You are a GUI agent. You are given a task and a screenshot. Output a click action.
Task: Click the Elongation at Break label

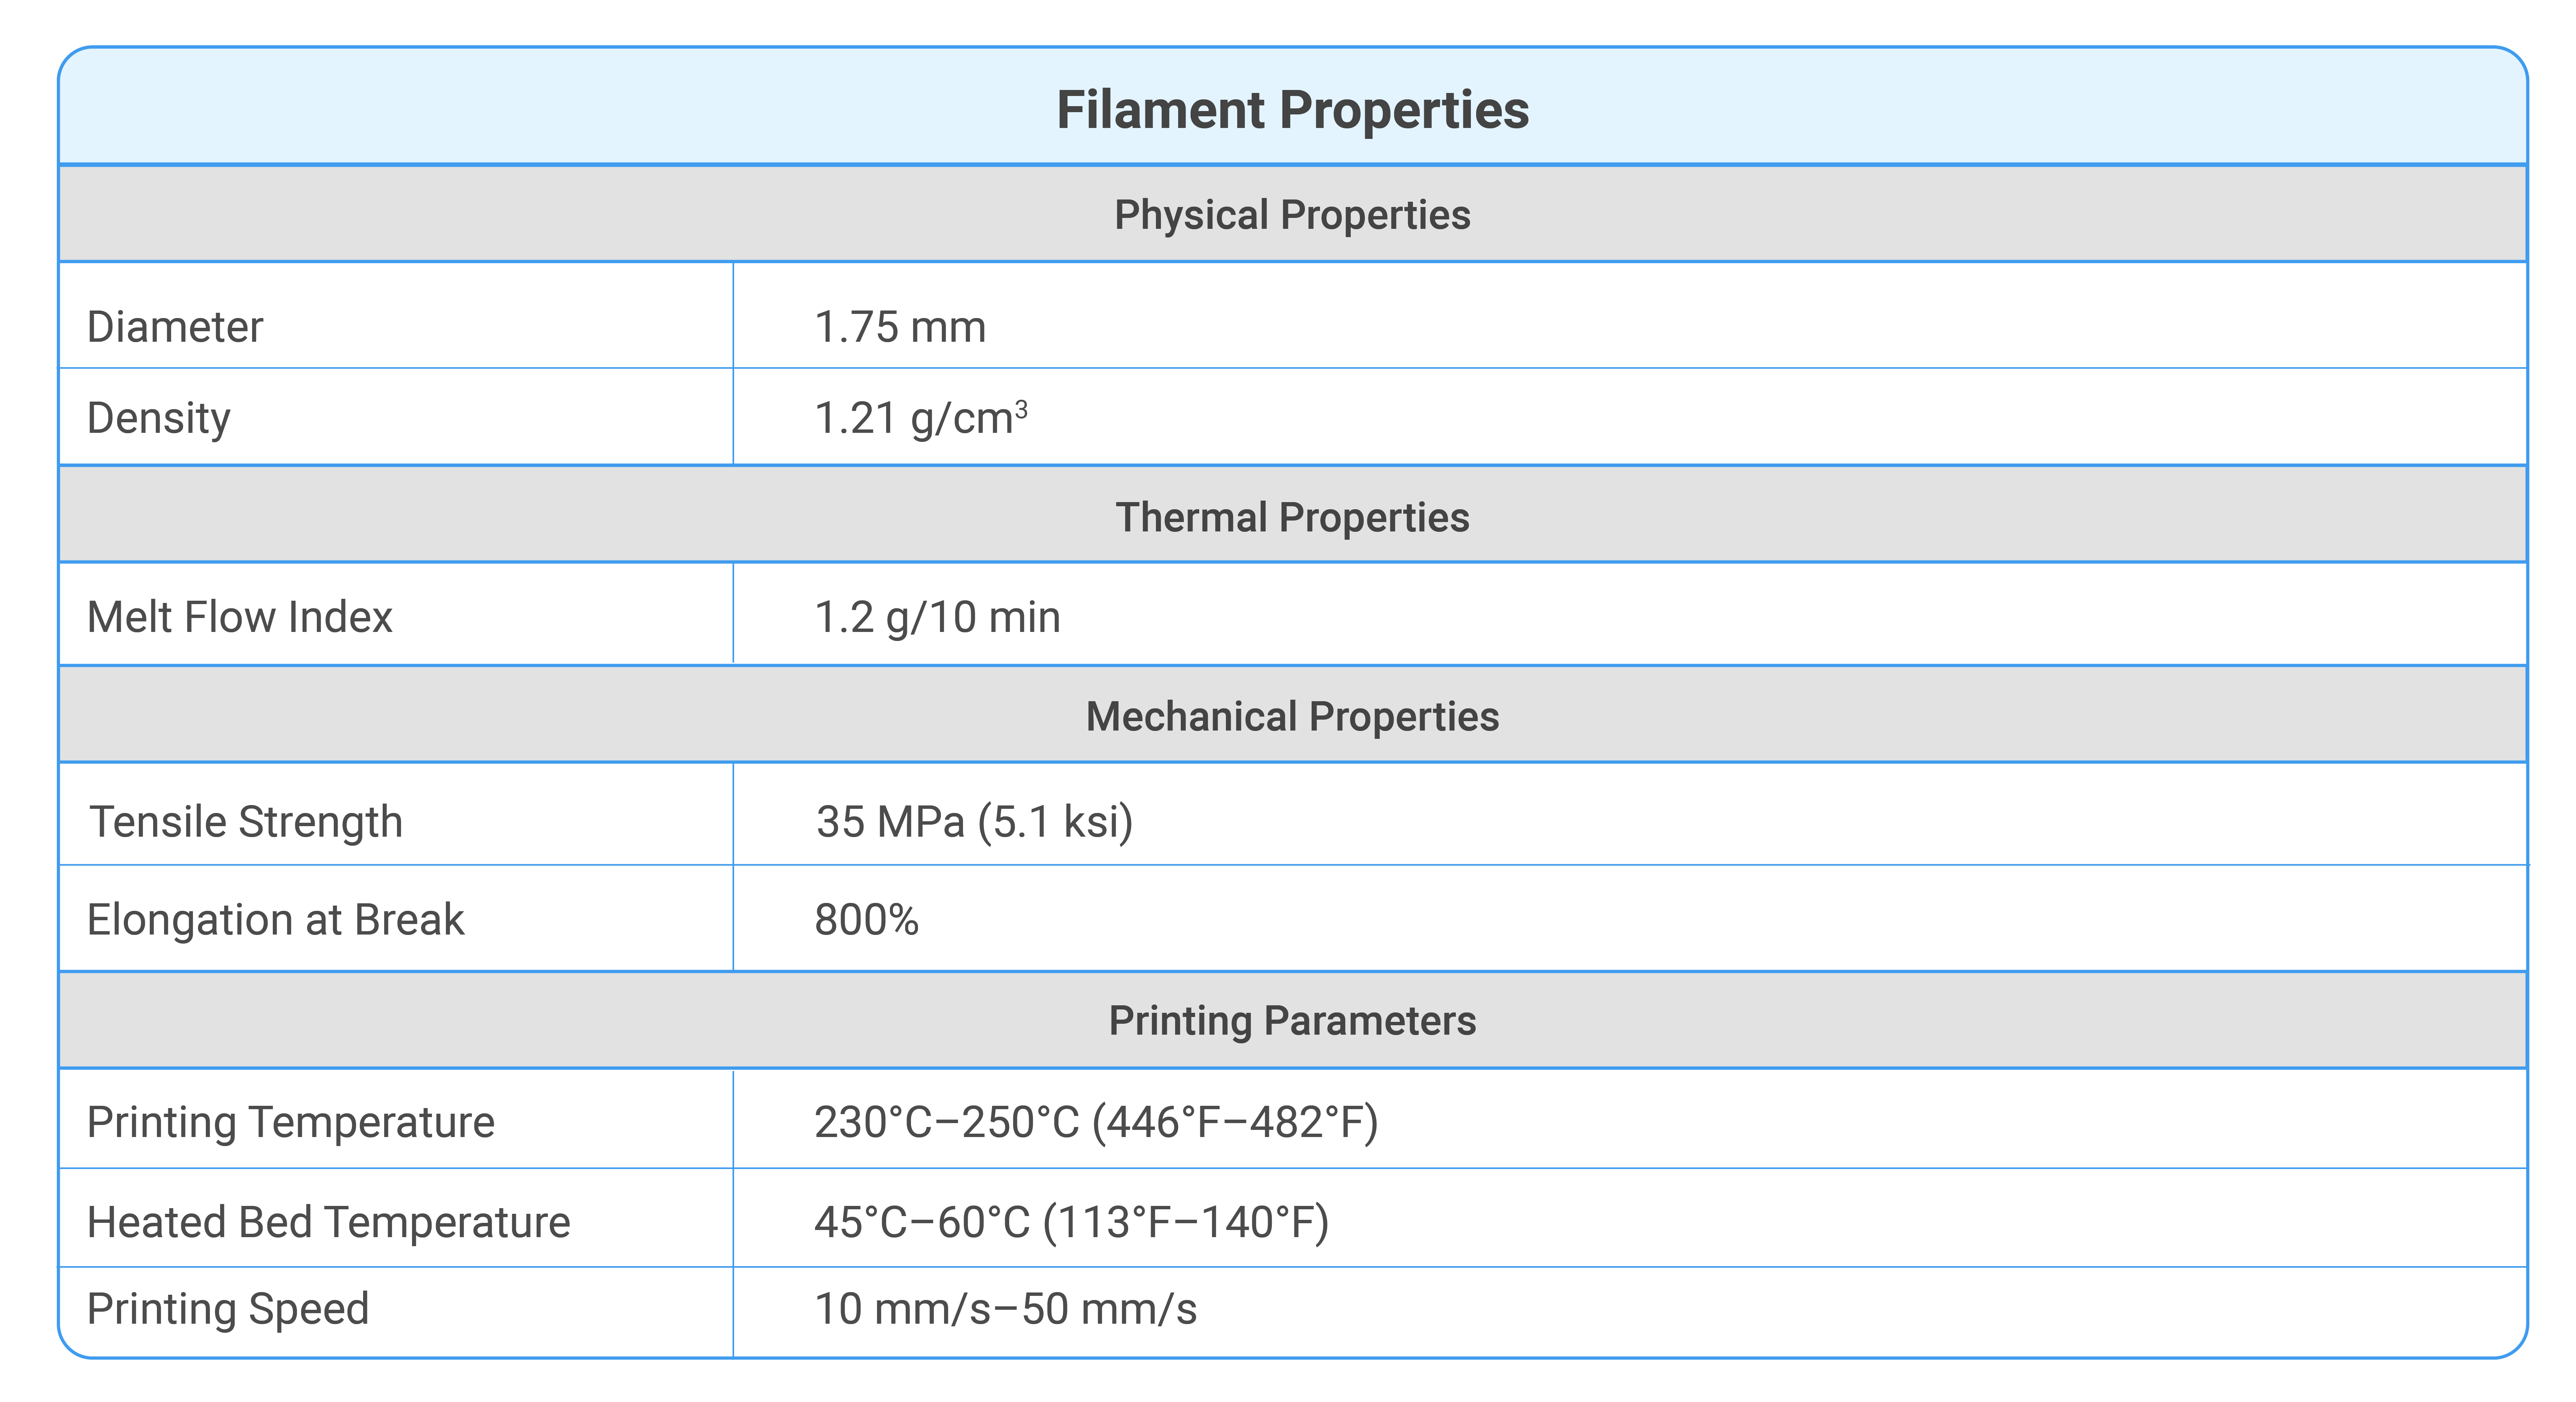[x=276, y=919]
